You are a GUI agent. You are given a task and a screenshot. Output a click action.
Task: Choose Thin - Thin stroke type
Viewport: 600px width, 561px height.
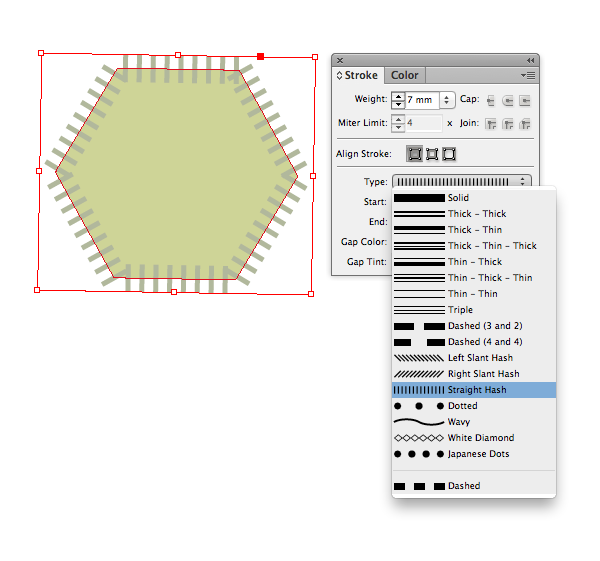click(474, 294)
